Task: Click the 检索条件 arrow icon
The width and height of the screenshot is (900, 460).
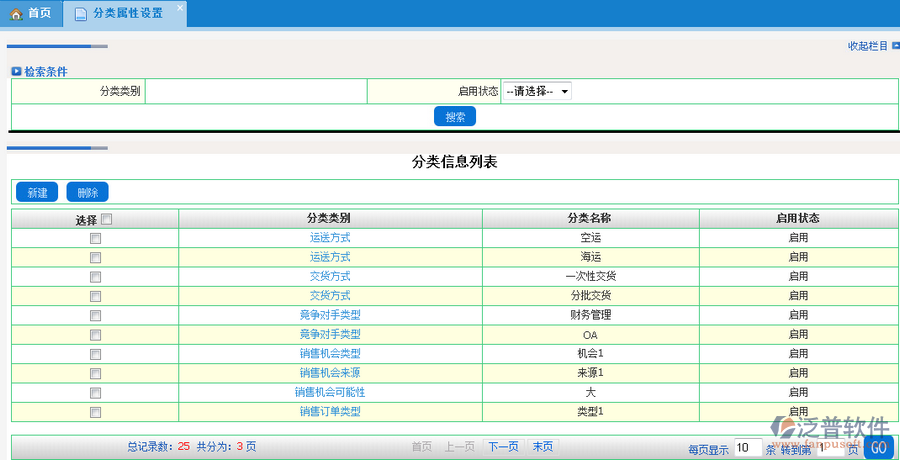Action: pyautogui.click(x=16, y=72)
